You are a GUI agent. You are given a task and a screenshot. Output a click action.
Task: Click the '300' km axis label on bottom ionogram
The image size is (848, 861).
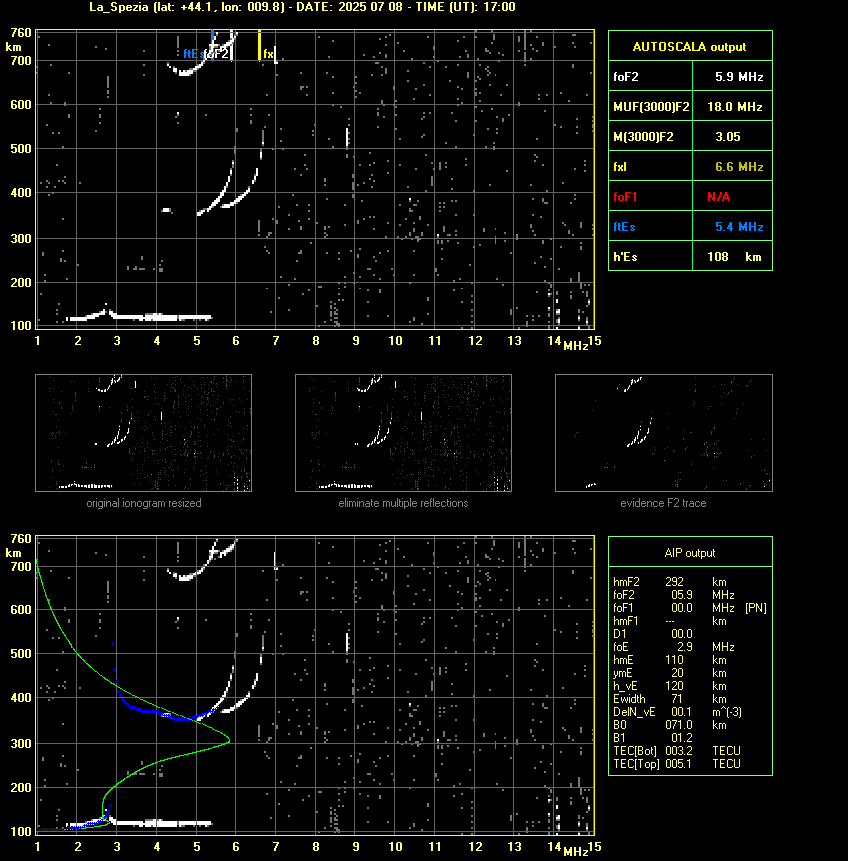(x=21, y=743)
